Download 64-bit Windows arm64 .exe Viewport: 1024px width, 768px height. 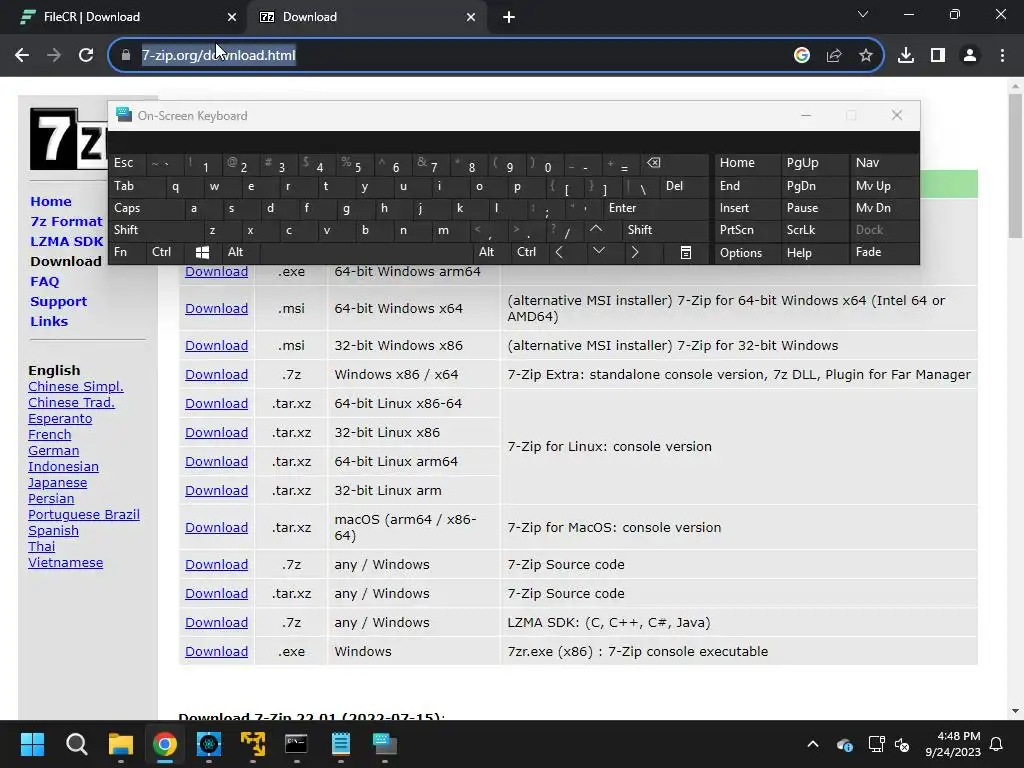pos(216,271)
